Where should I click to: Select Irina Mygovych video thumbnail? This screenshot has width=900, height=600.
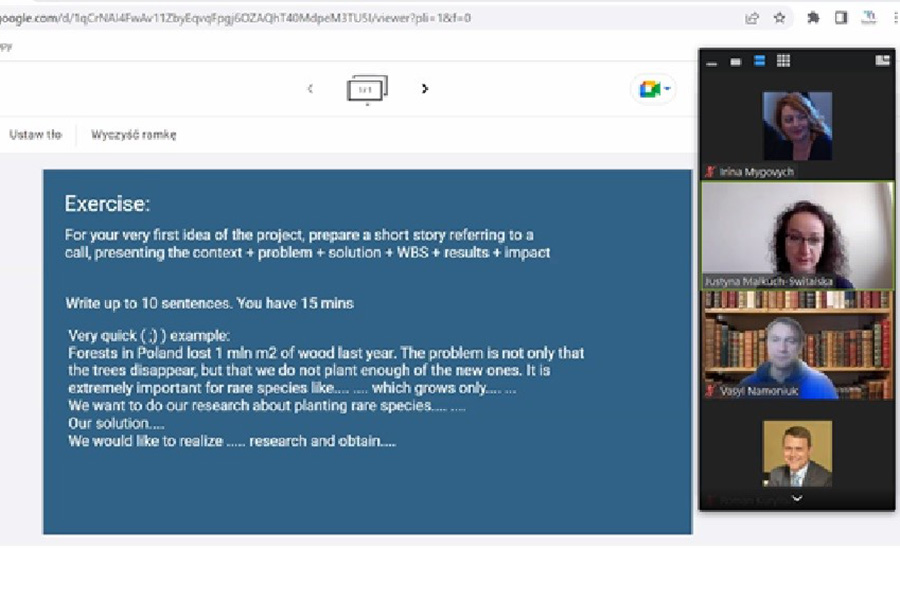point(797,126)
